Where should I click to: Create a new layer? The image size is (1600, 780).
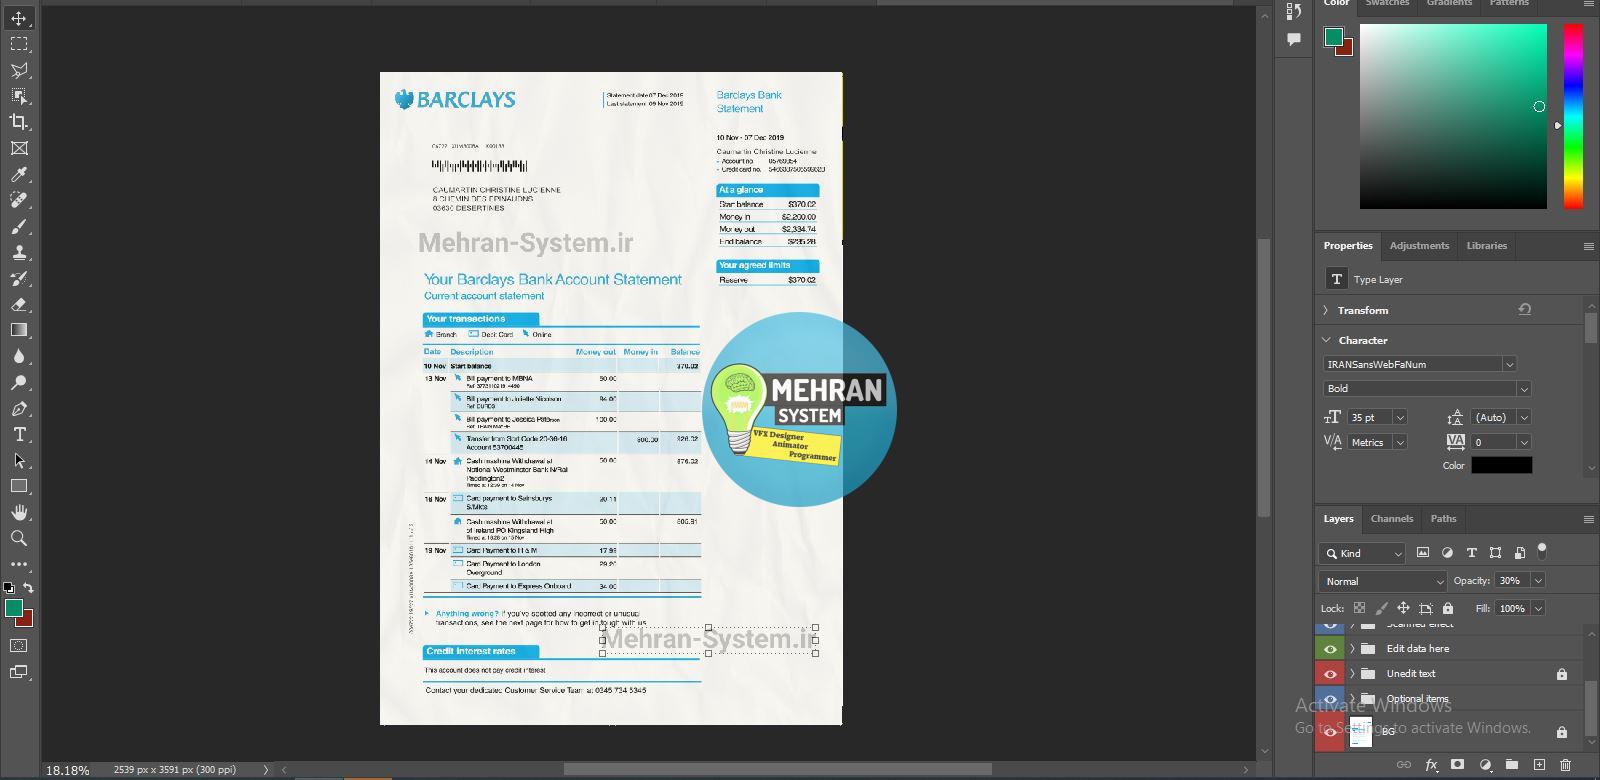coord(1539,765)
